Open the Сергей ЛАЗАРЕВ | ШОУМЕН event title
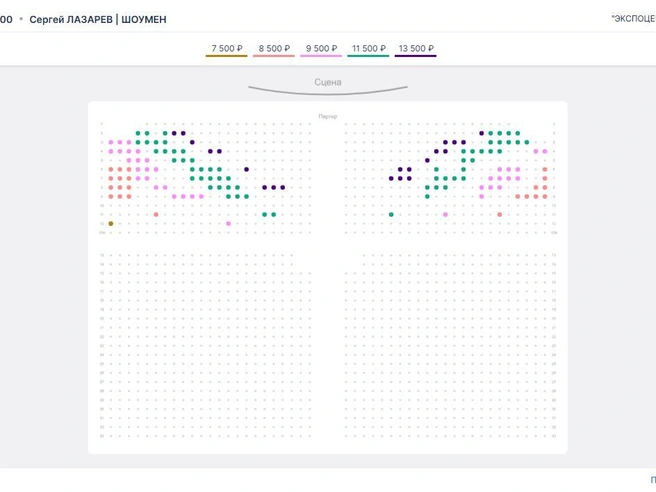656x492 pixels. [98, 20]
